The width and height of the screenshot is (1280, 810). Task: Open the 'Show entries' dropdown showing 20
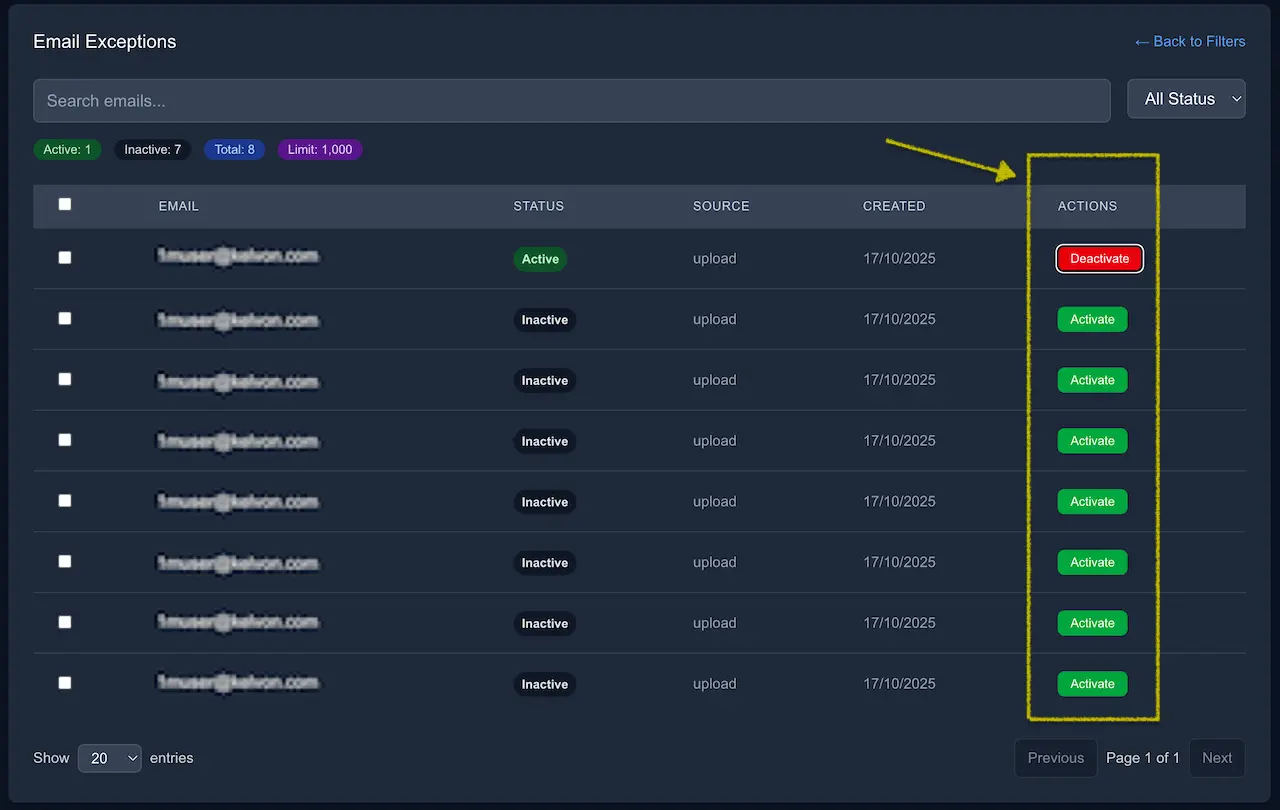pos(109,758)
